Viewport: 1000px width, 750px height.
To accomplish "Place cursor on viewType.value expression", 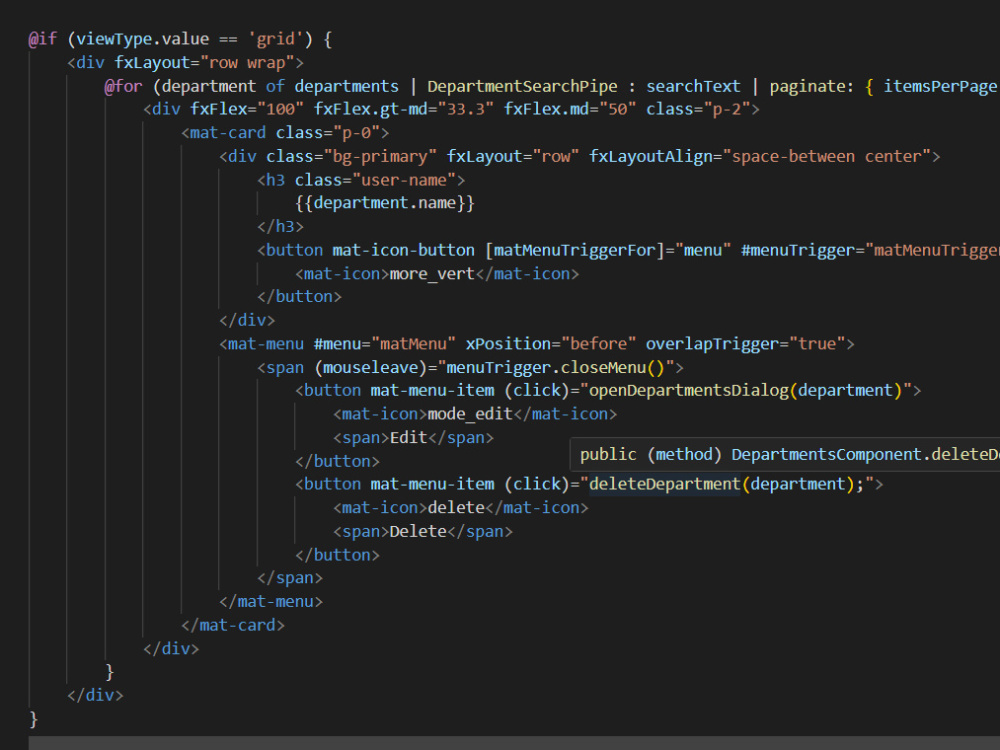I will [143, 39].
